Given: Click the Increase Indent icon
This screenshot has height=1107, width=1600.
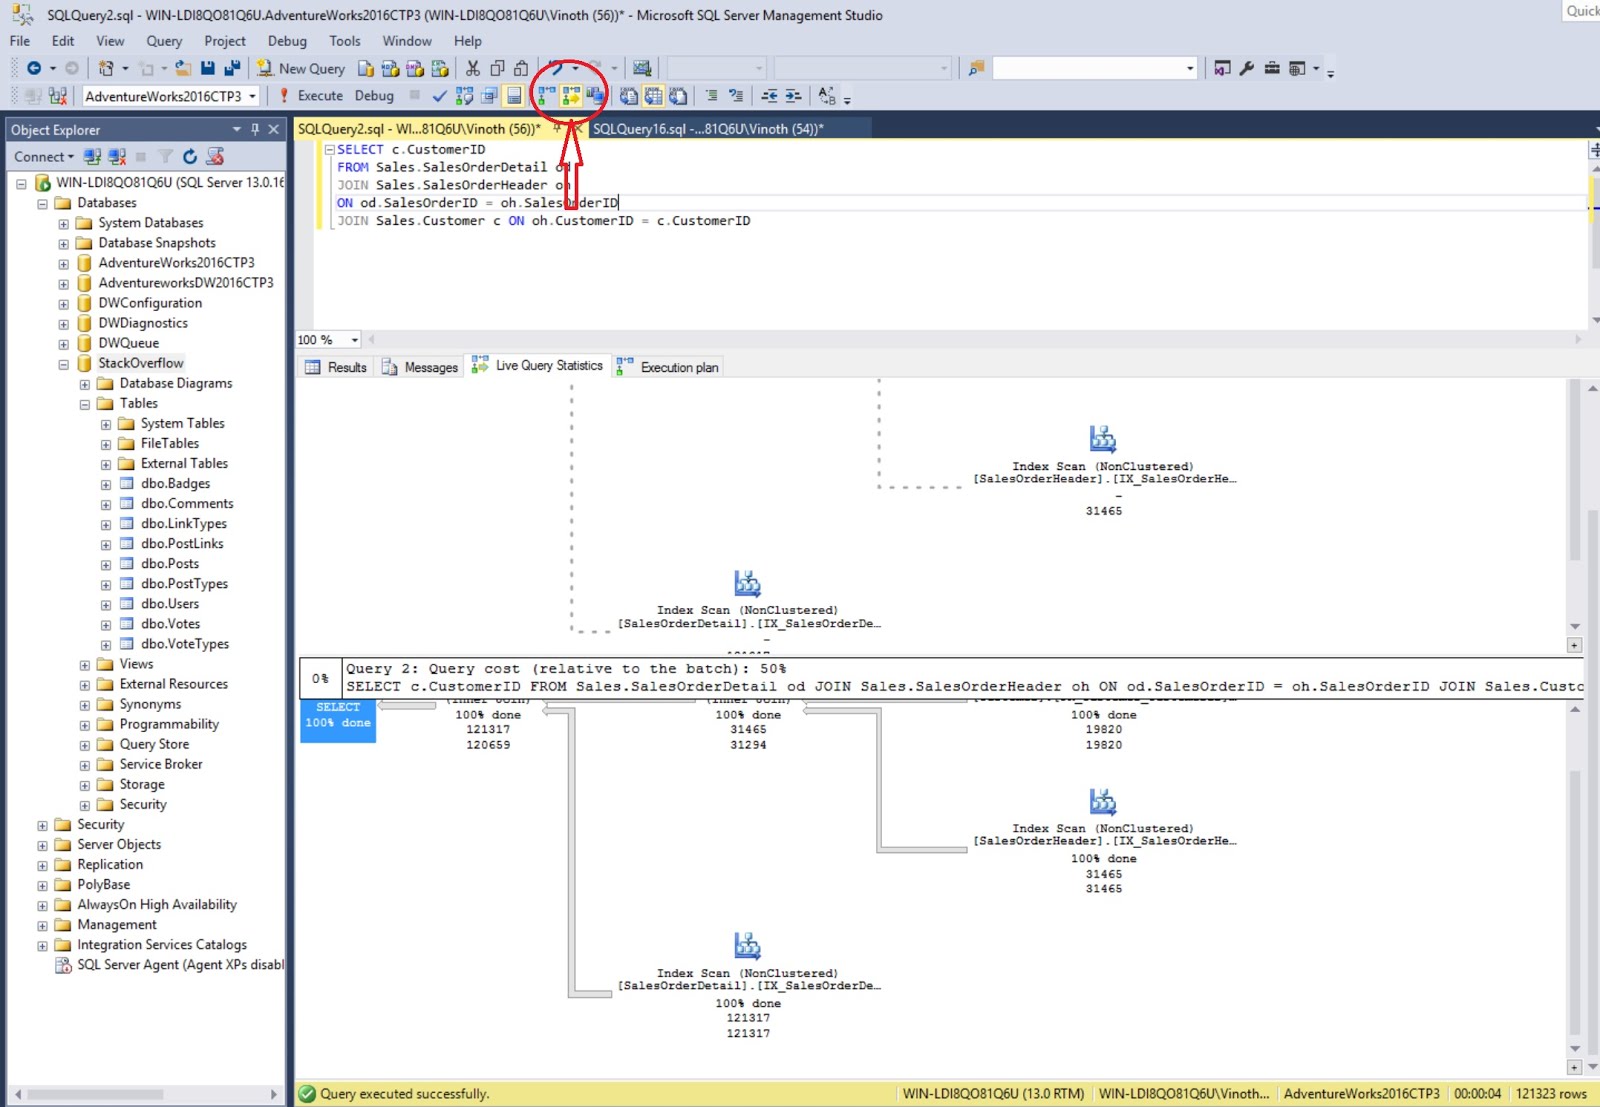Looking at the screenshot, I should pos(793,96).
